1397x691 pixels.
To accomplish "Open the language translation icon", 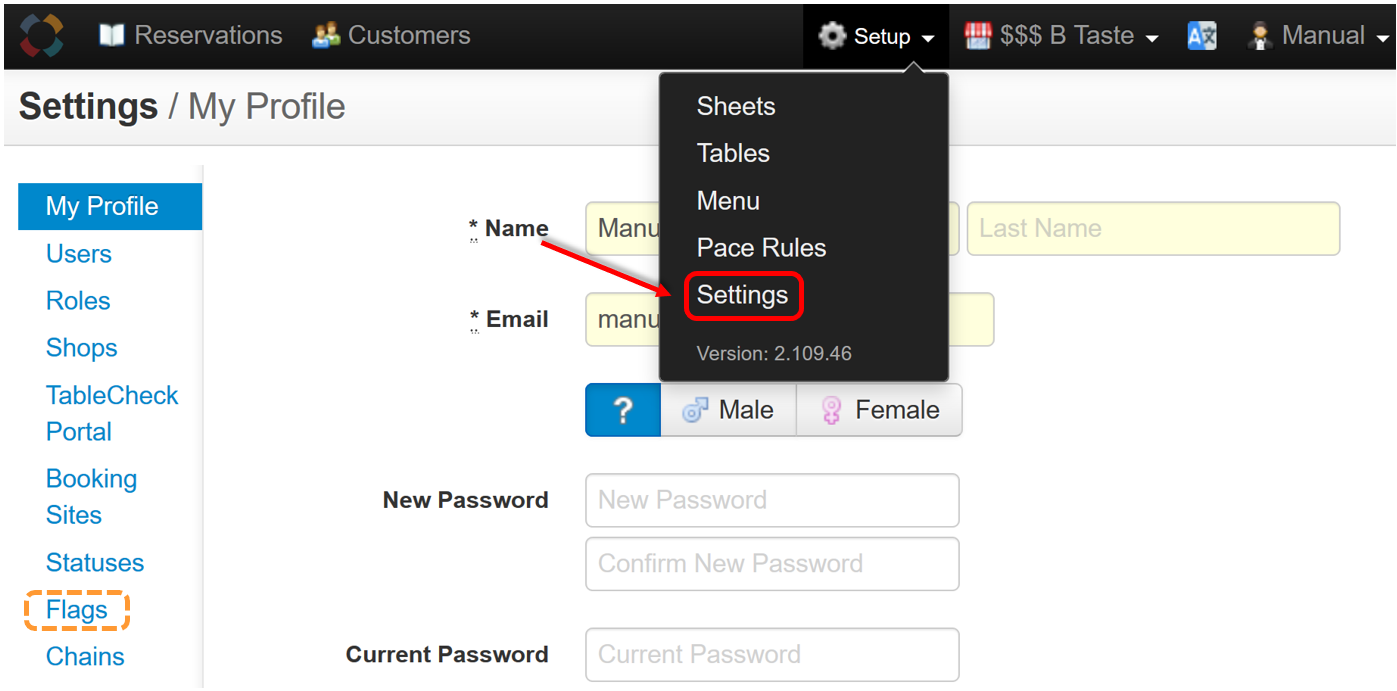I will (1201, 36).
